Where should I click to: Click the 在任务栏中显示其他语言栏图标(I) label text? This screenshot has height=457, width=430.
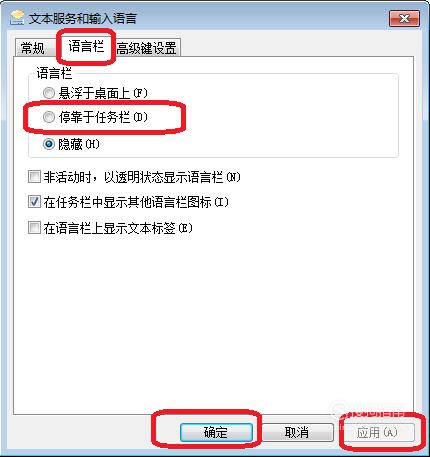click(136, 202)
